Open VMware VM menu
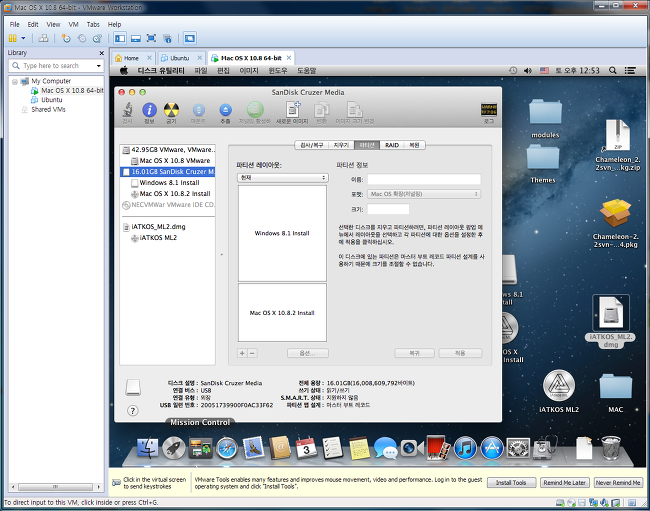The width and height of the screenshot is (650, 511). (x=73, y=24)
